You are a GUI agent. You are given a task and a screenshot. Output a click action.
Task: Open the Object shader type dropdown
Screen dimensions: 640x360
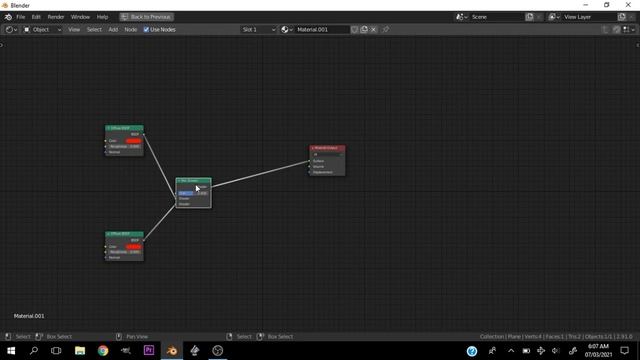pyautogui.click(x=42, y=30)
